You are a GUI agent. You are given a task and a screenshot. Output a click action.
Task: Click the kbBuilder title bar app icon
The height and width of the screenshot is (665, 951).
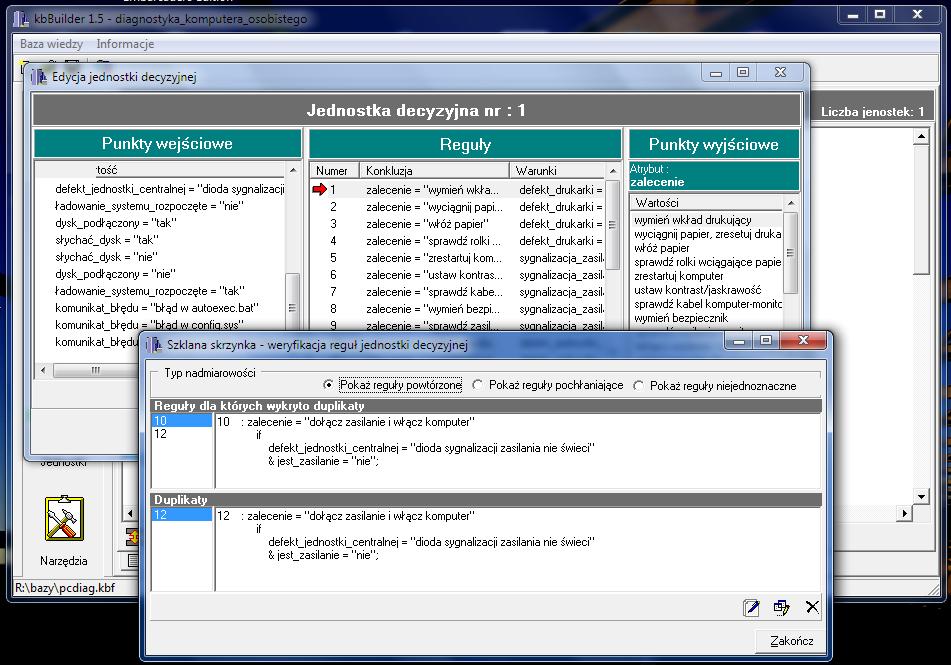click(x=21, y=19)
